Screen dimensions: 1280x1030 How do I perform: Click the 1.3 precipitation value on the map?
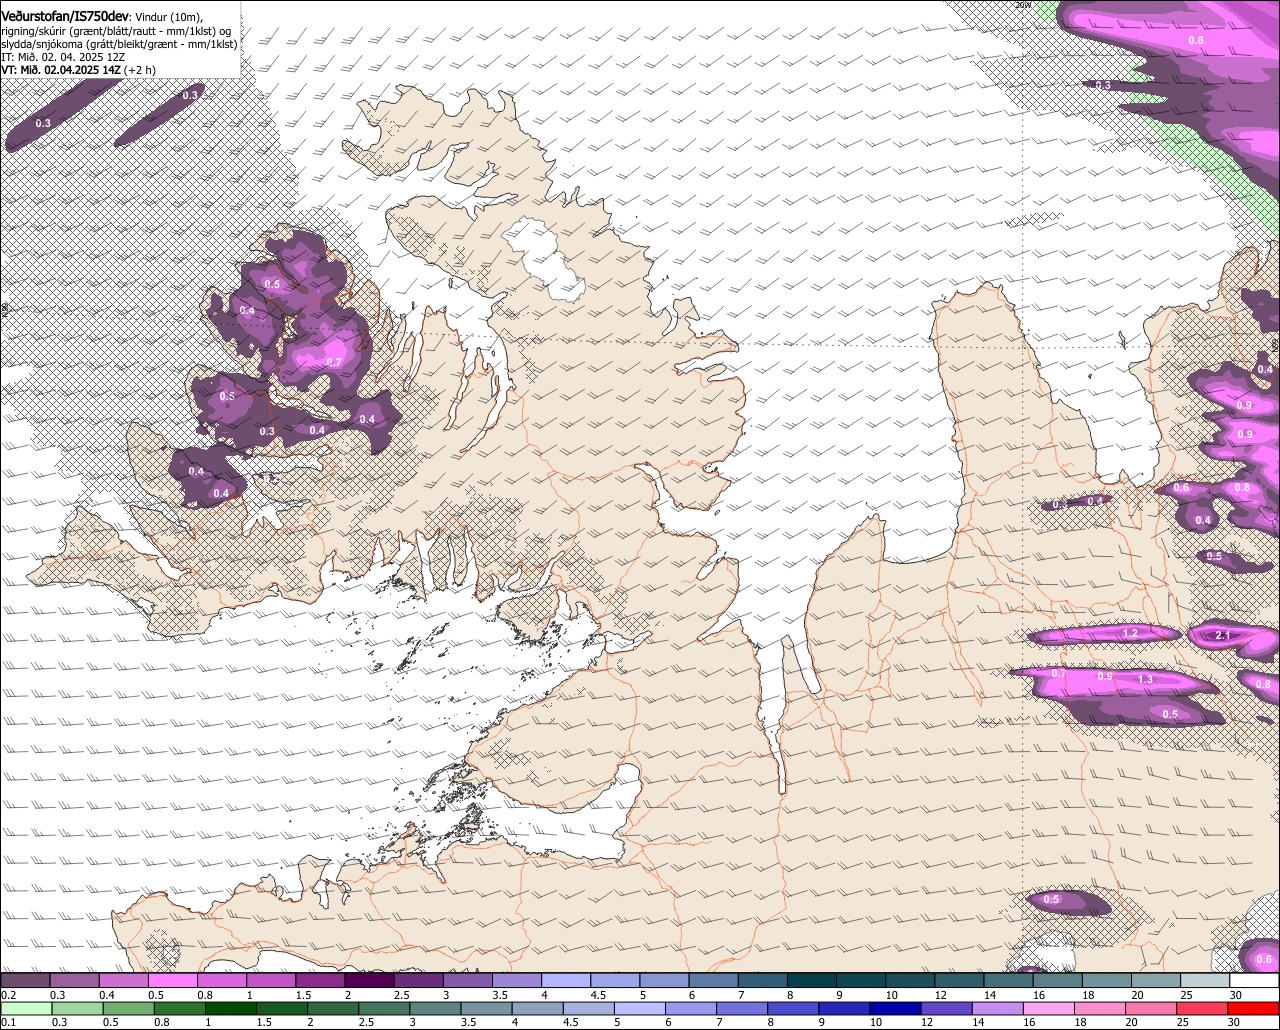[x=1146, y=680]
